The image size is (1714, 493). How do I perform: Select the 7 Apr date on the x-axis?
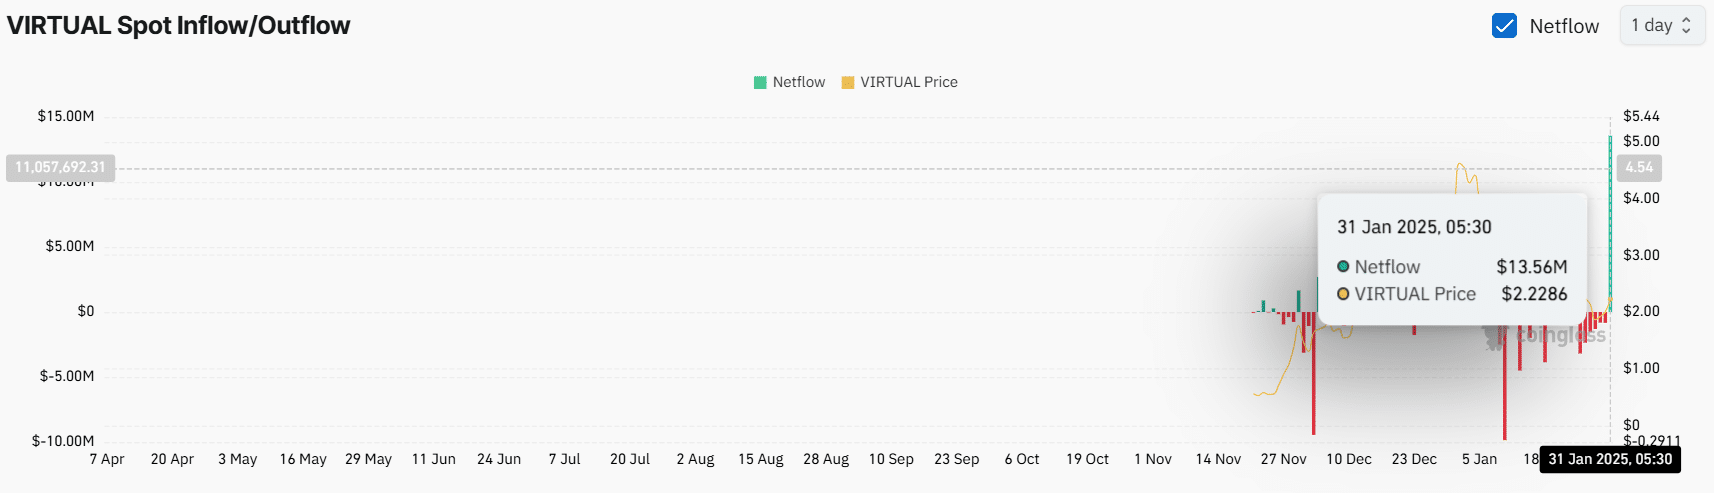107,459
